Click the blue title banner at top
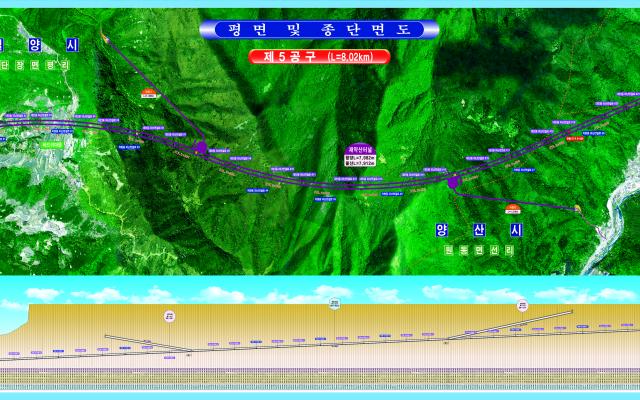Viewport: 640px width, 400px height. (x=320, y=30)
